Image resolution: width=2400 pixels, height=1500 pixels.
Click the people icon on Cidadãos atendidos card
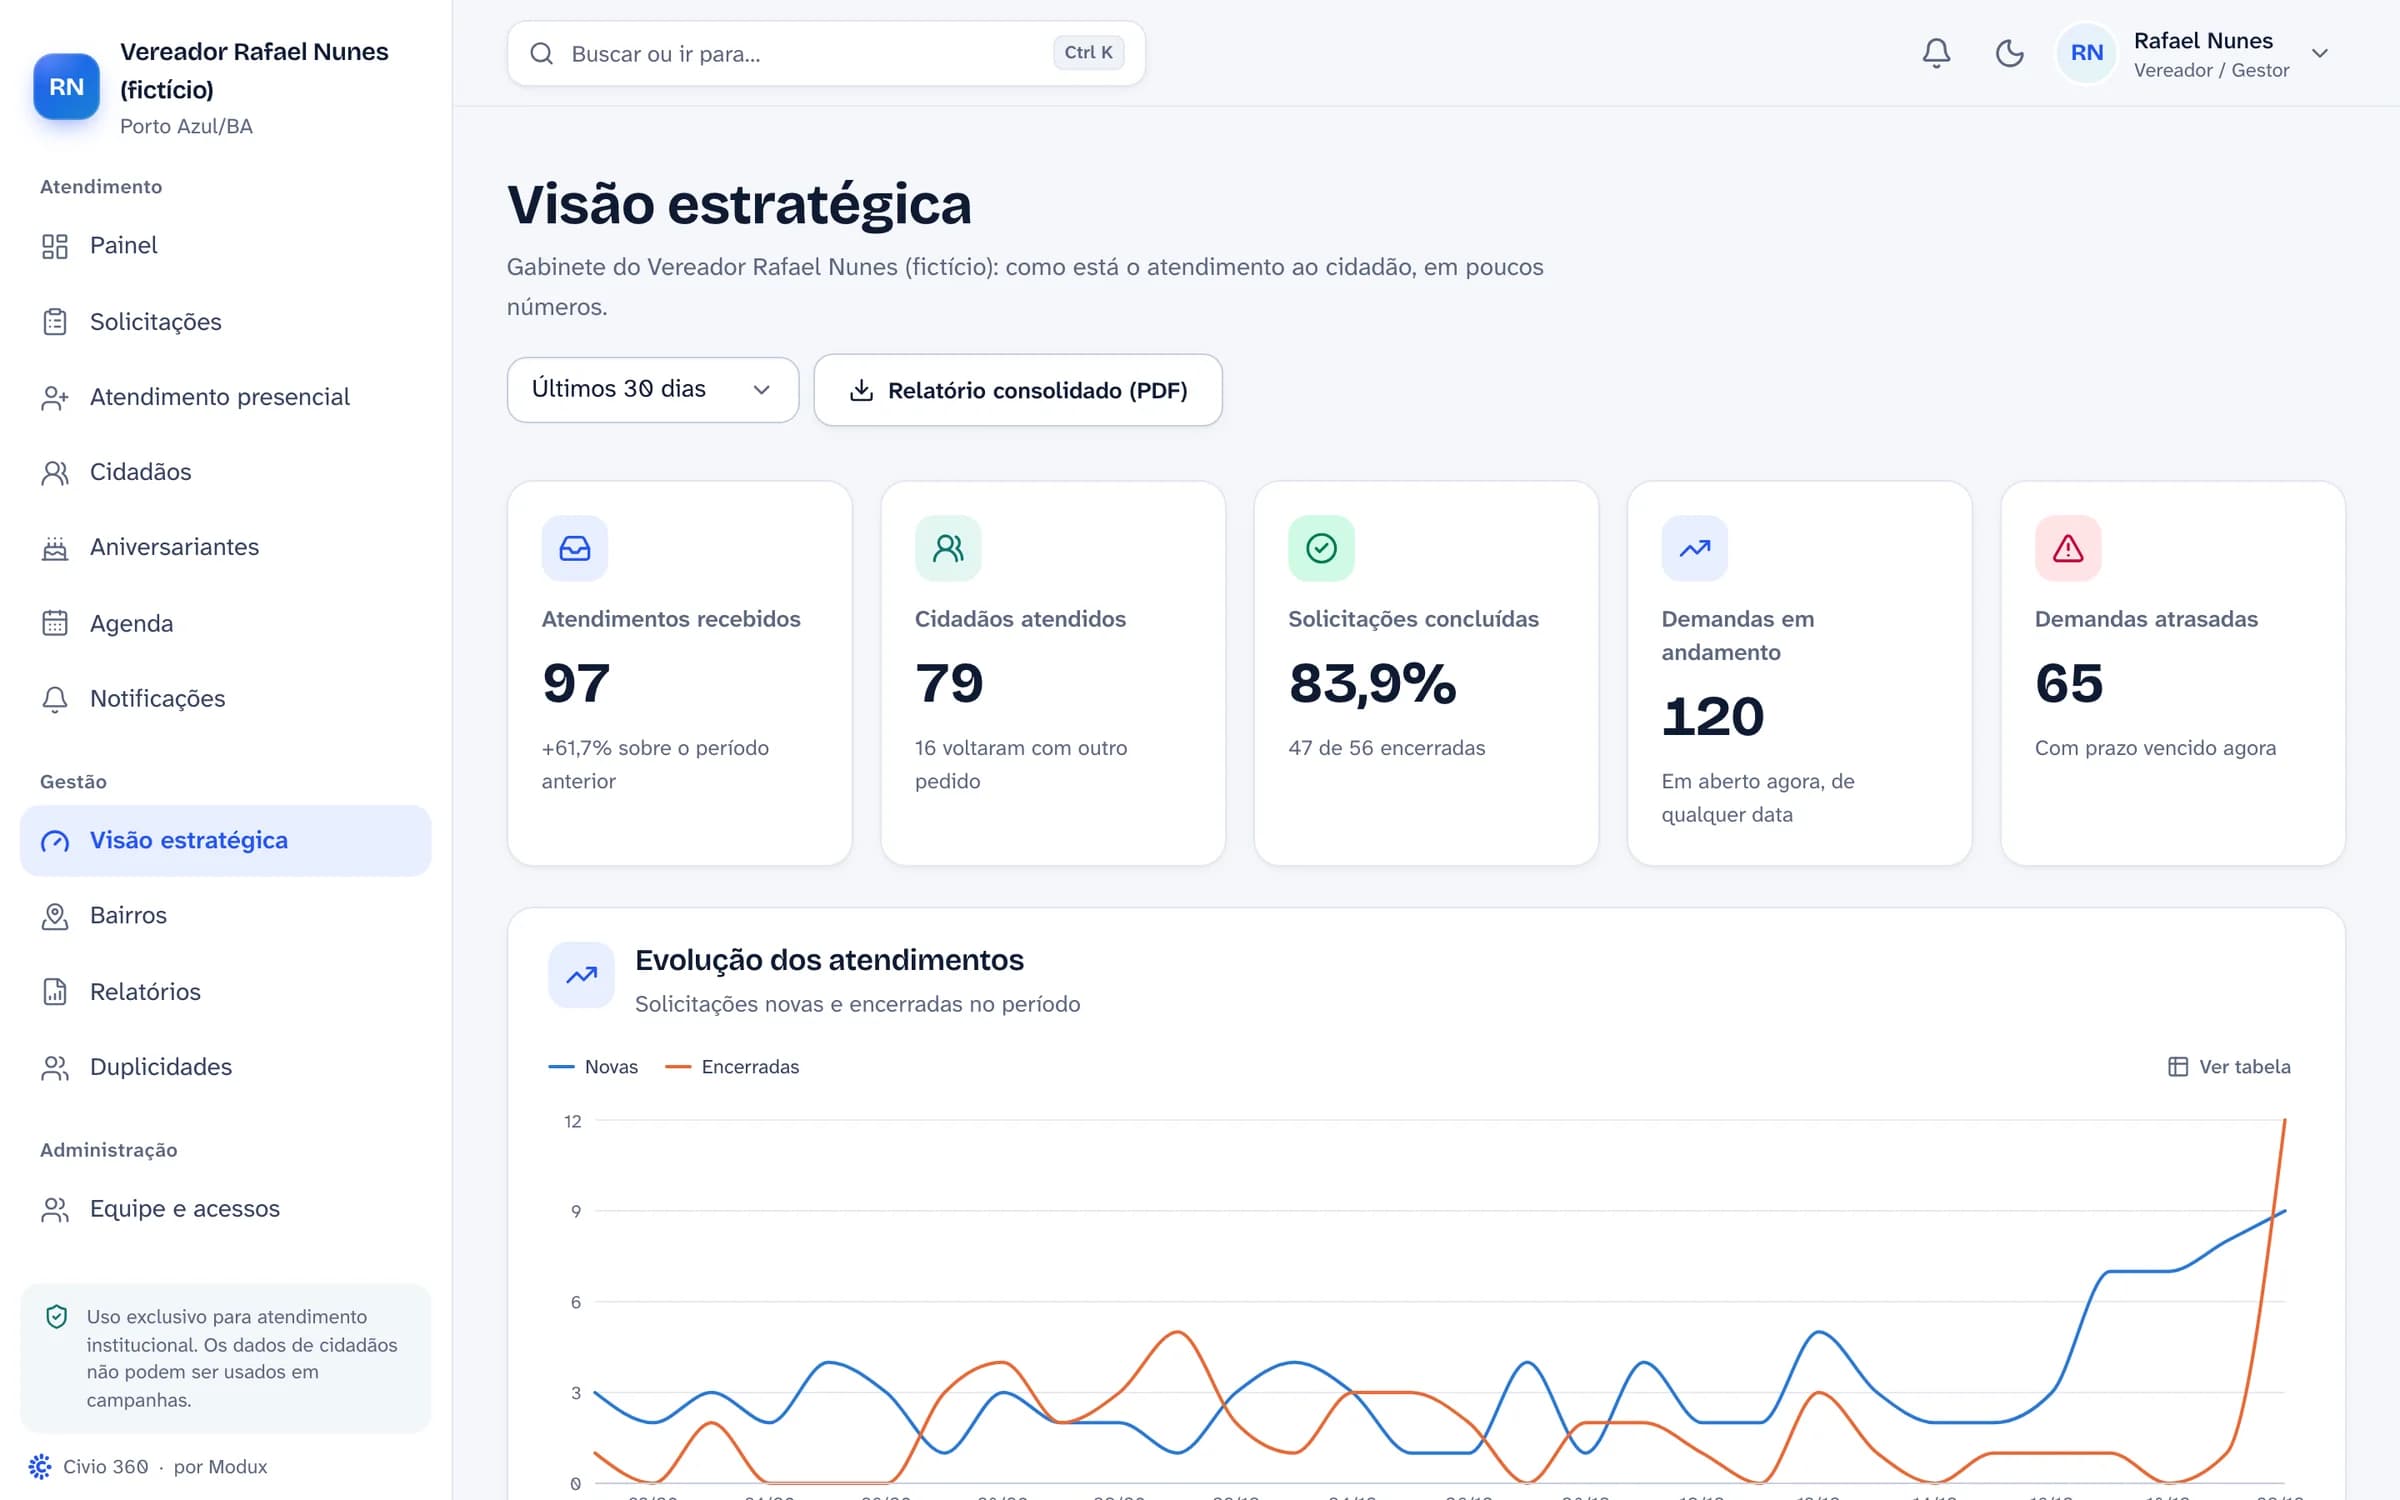pyautogui.click(x=948, y=548)
